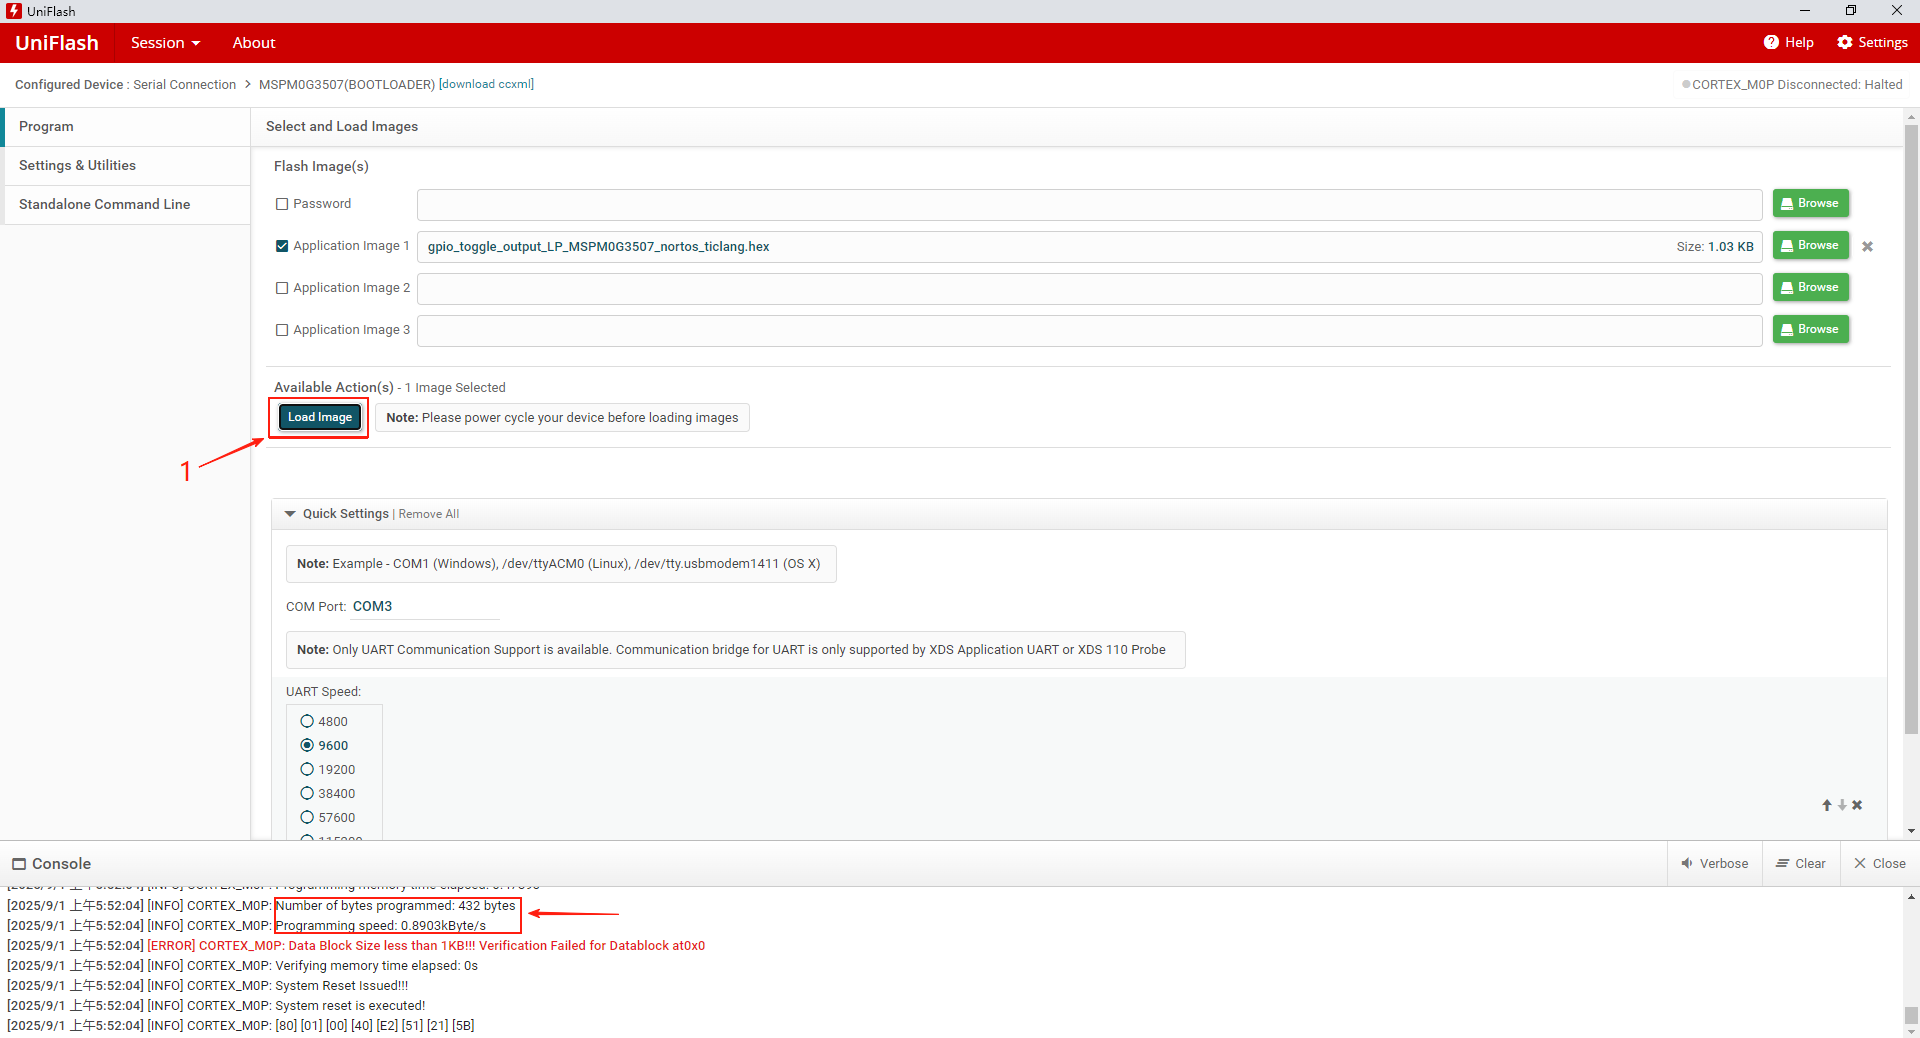Select 57600 UART speed

pyautogui.click(x=307, y=817)
